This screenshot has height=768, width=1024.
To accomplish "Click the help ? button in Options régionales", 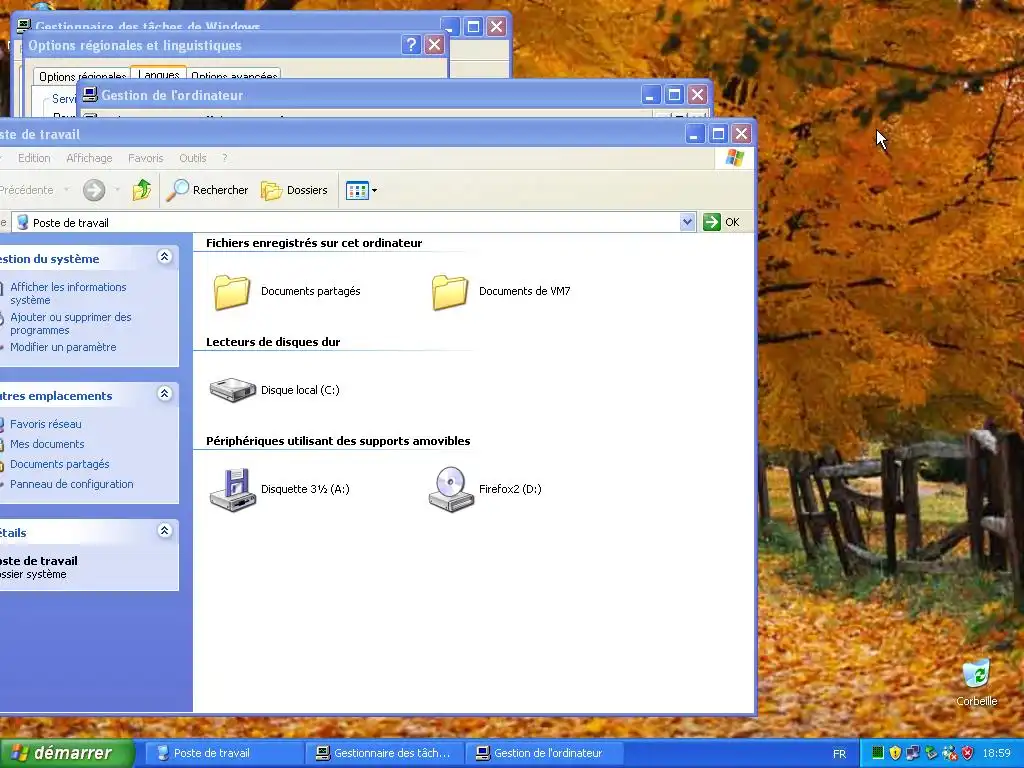I will pyautogui.click(x=411, y=45).
